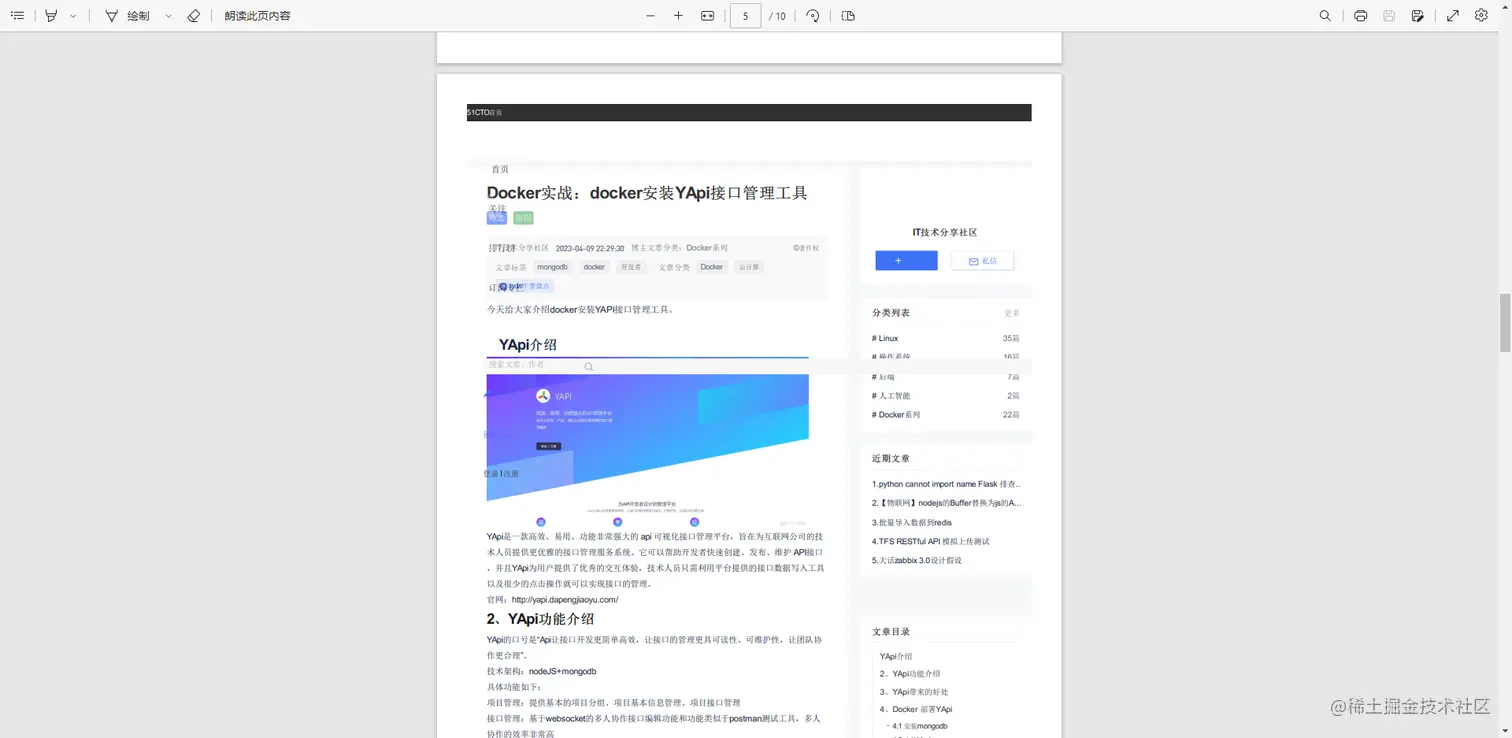Click 2、YApi功能介绍 in article directory
The image size is (1512, 738).
(910, 674)
